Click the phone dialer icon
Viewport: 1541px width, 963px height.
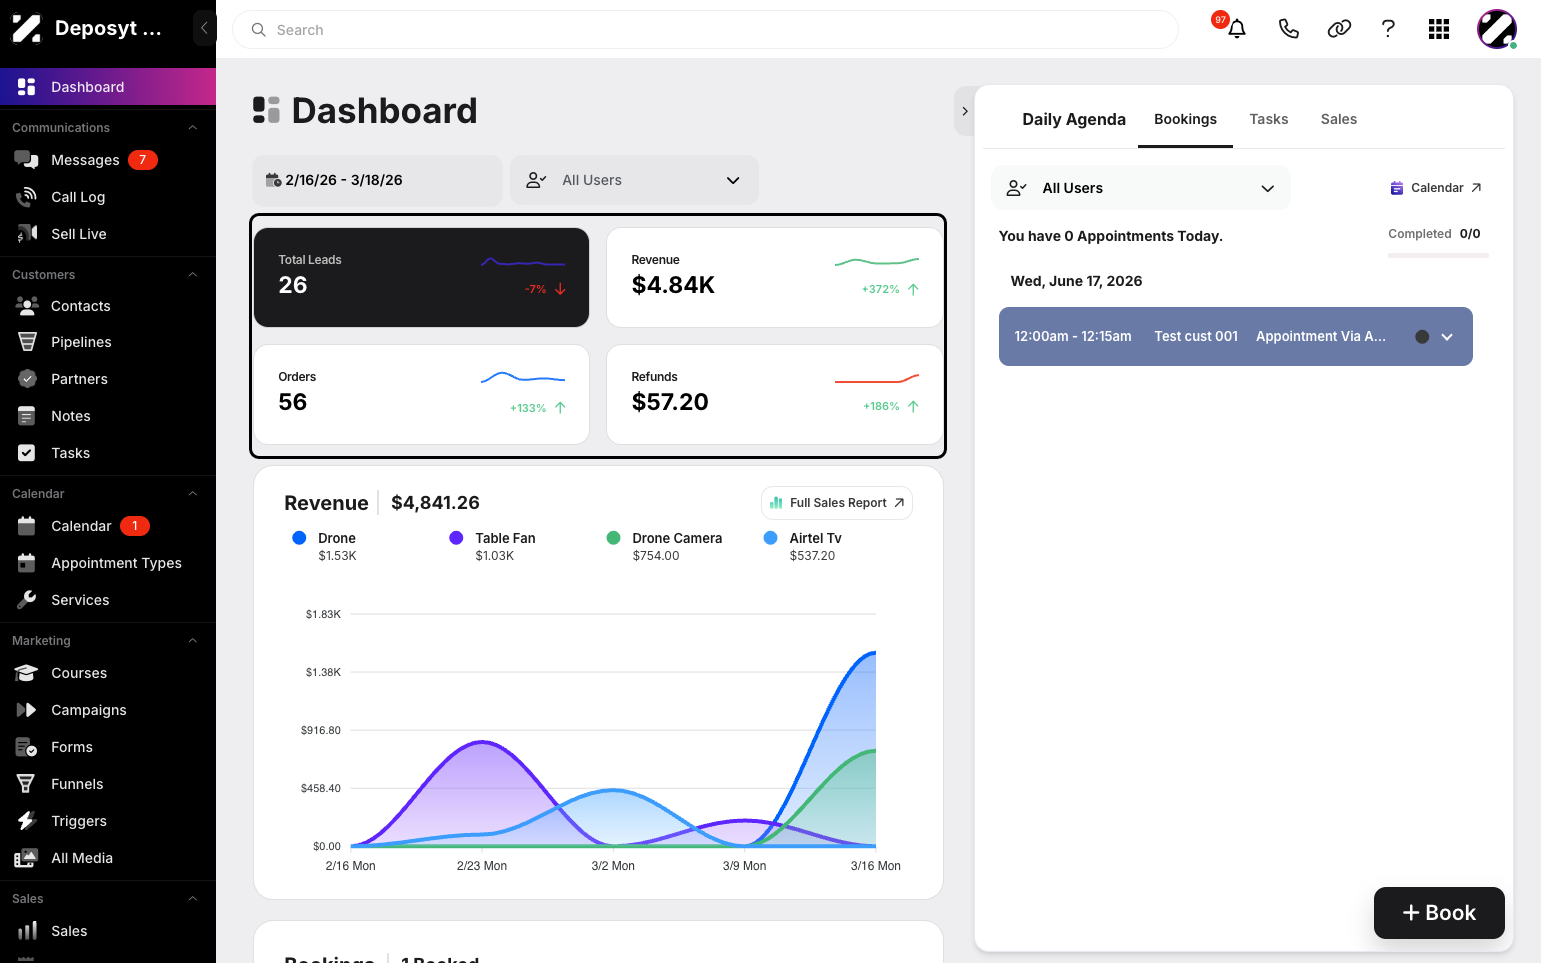[1289, 29]
